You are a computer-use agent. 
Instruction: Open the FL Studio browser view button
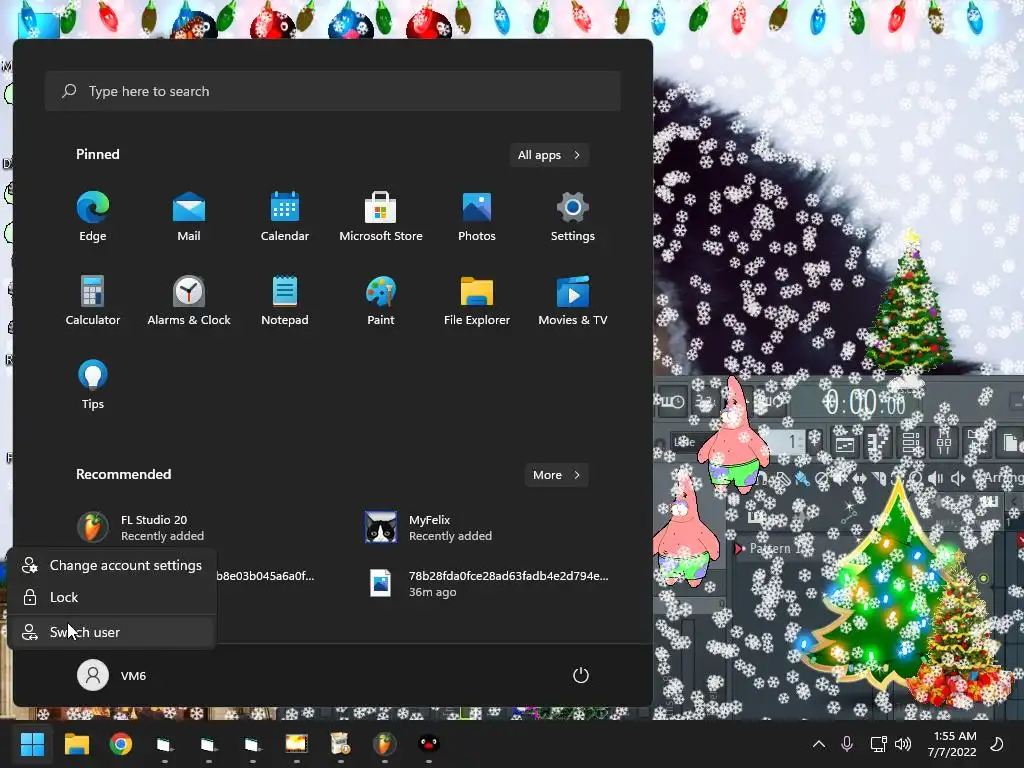[x=977, y=443]
